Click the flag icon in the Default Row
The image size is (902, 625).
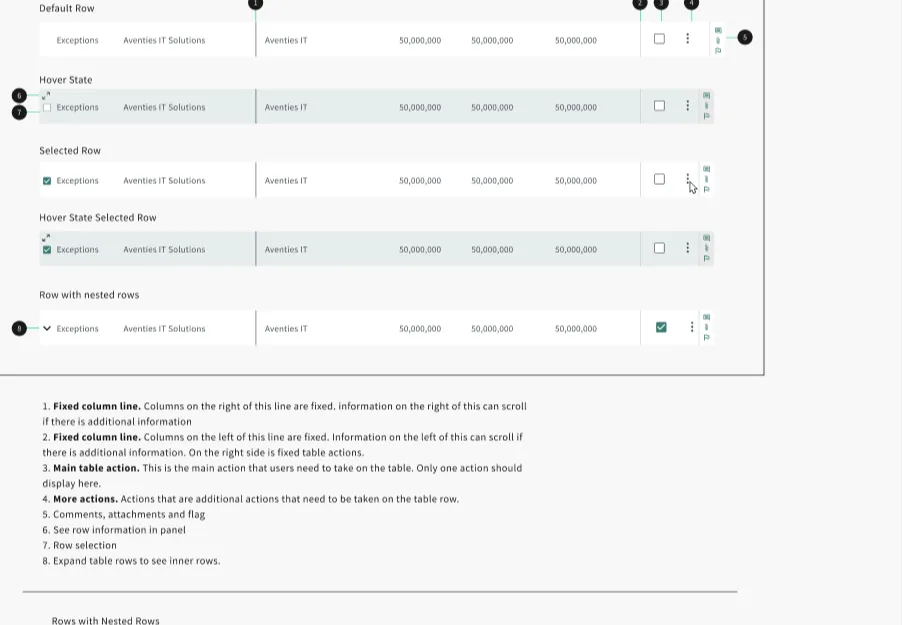(718, 51)
